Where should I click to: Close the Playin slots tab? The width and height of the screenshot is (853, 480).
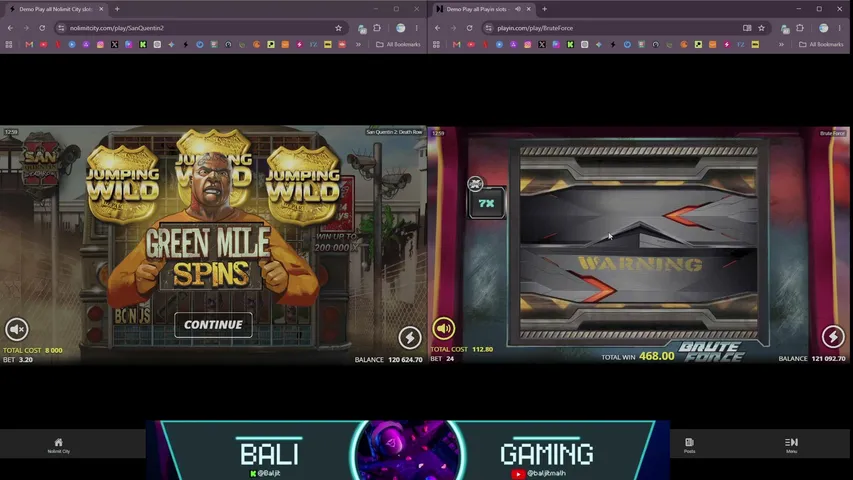[528, 9]
